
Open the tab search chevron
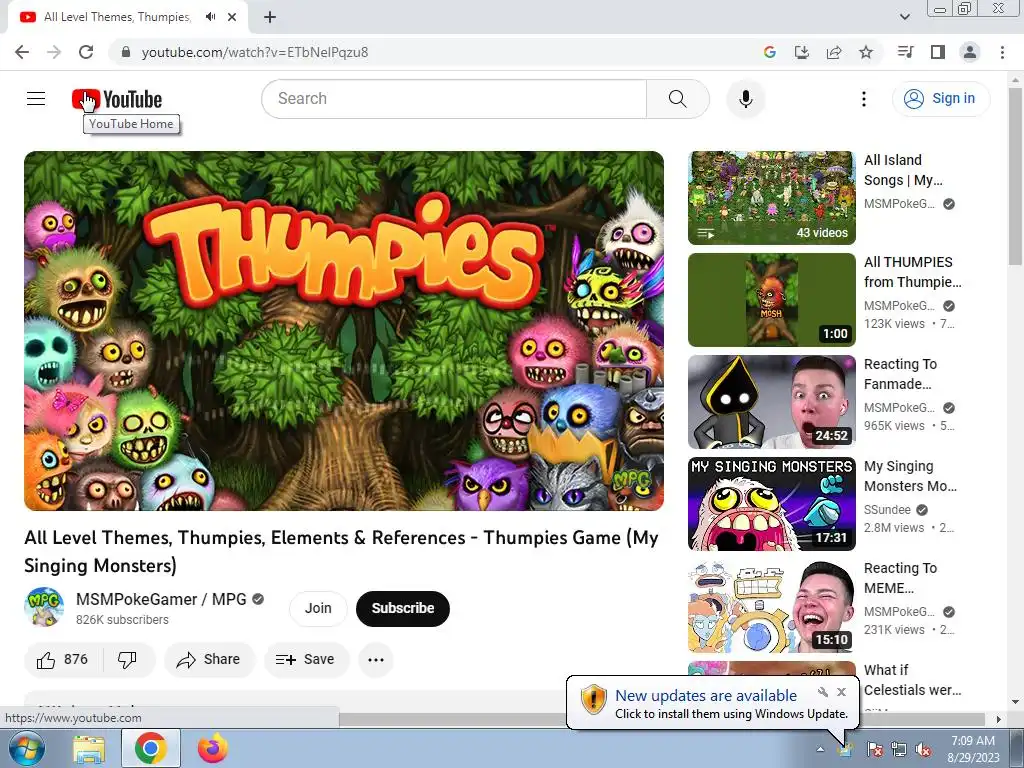pos(904,17)
